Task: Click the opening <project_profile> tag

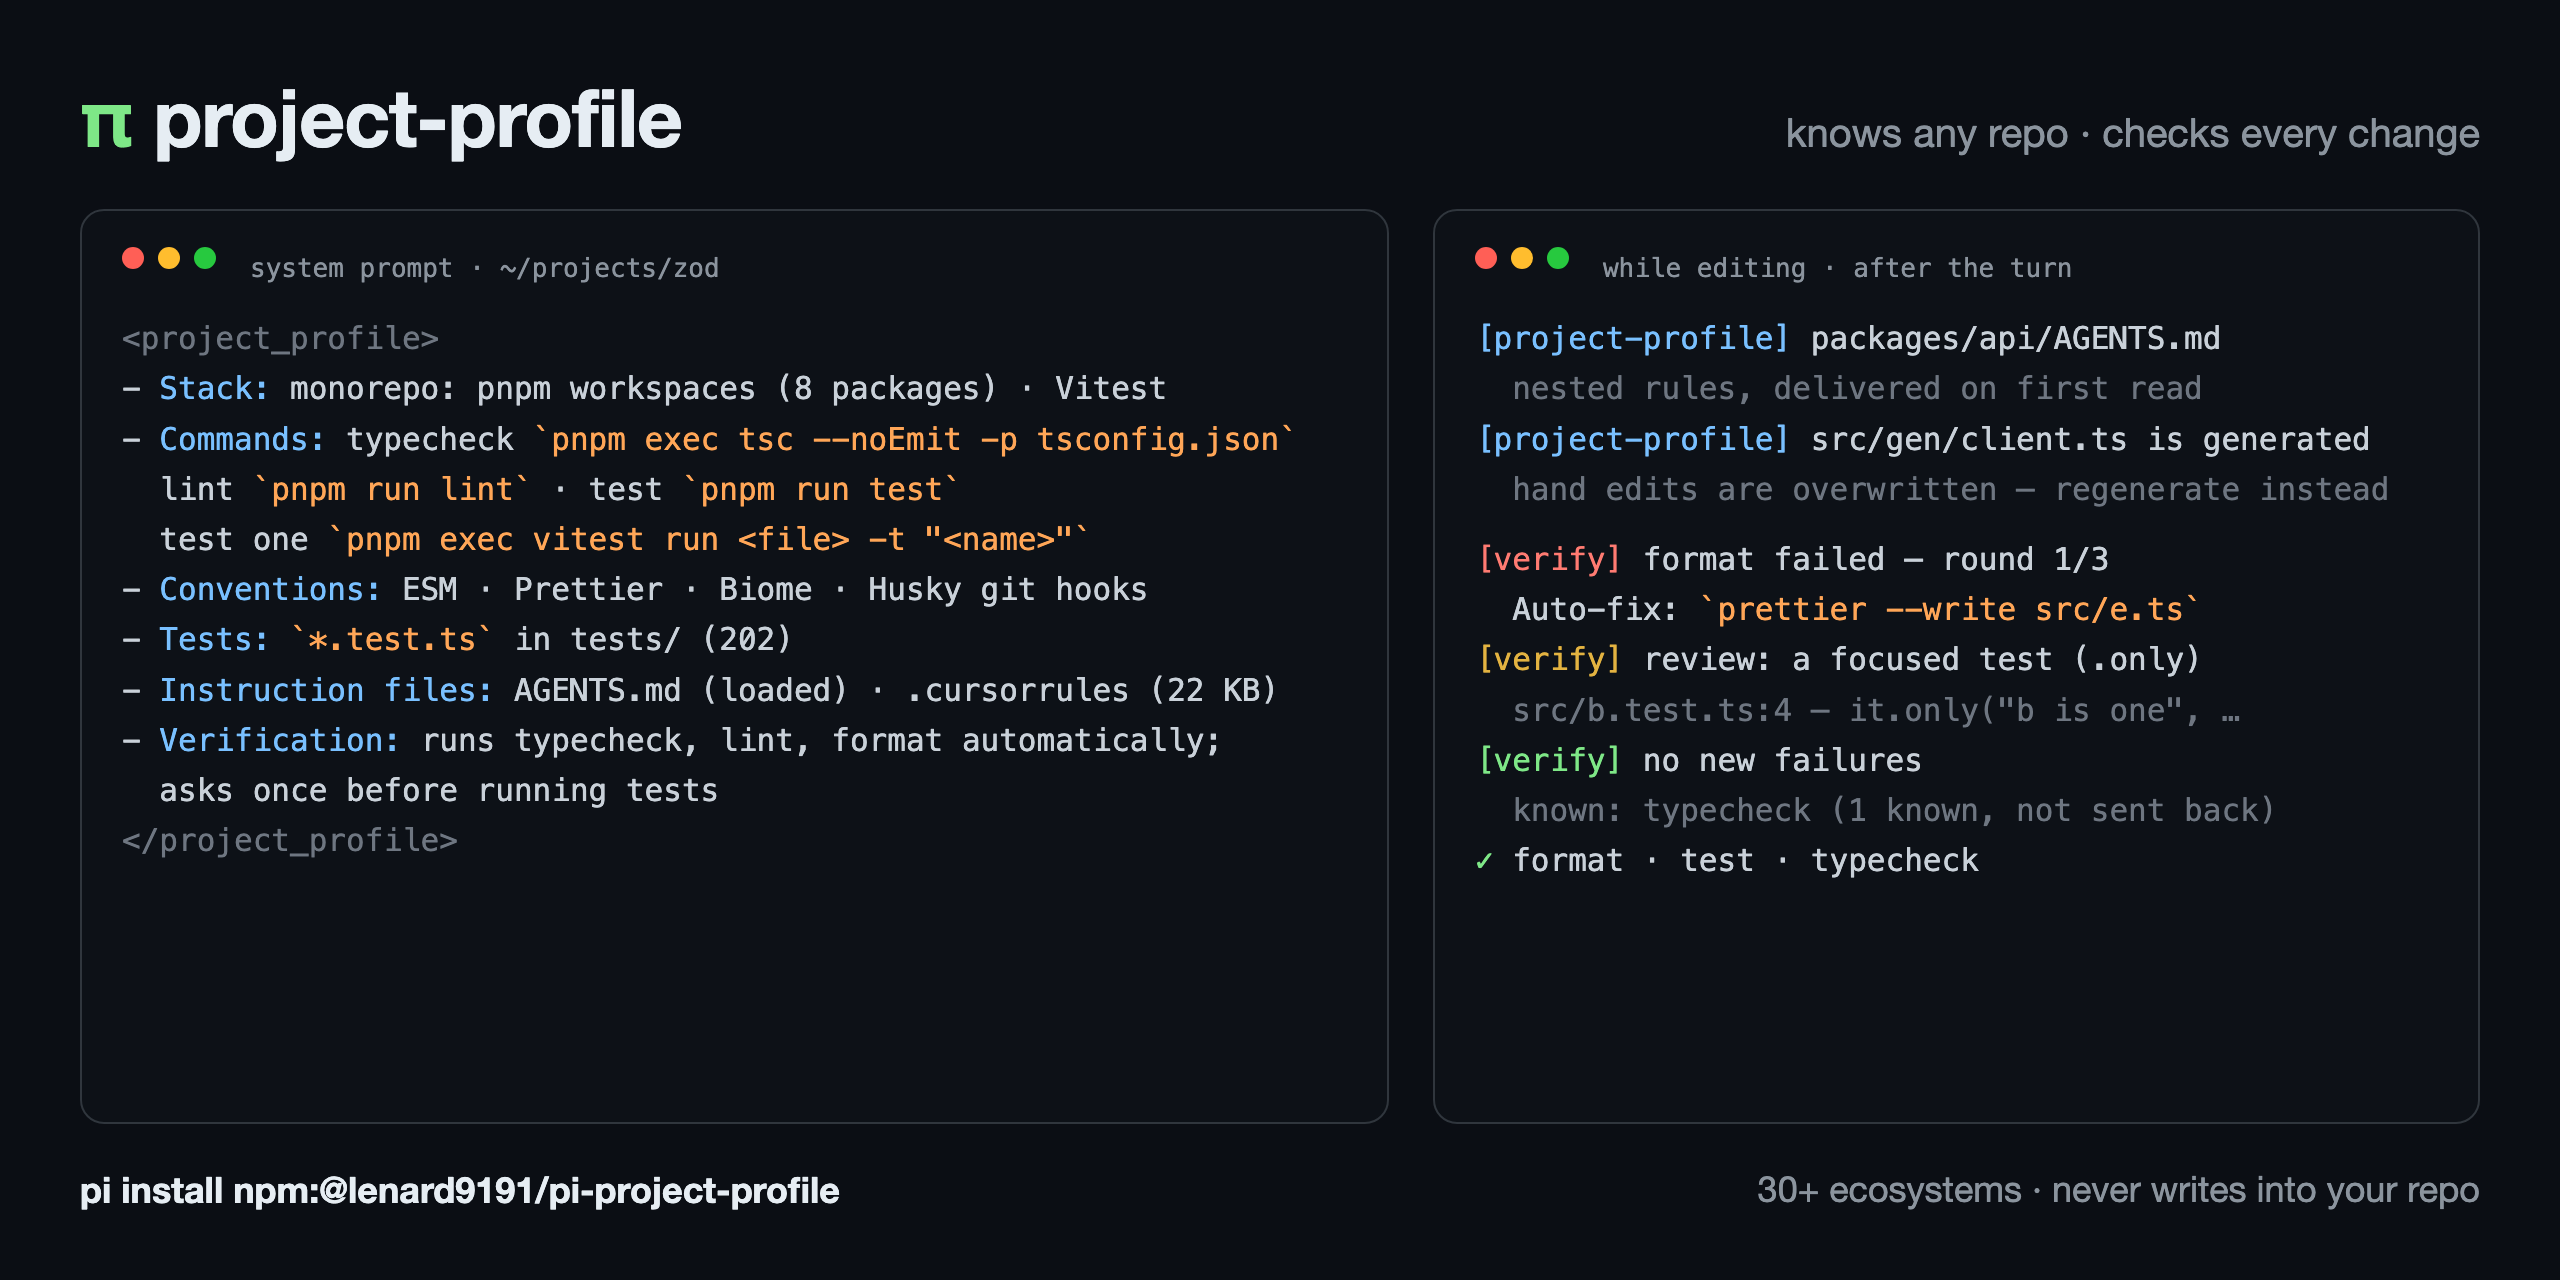Action: click(280, 339)
